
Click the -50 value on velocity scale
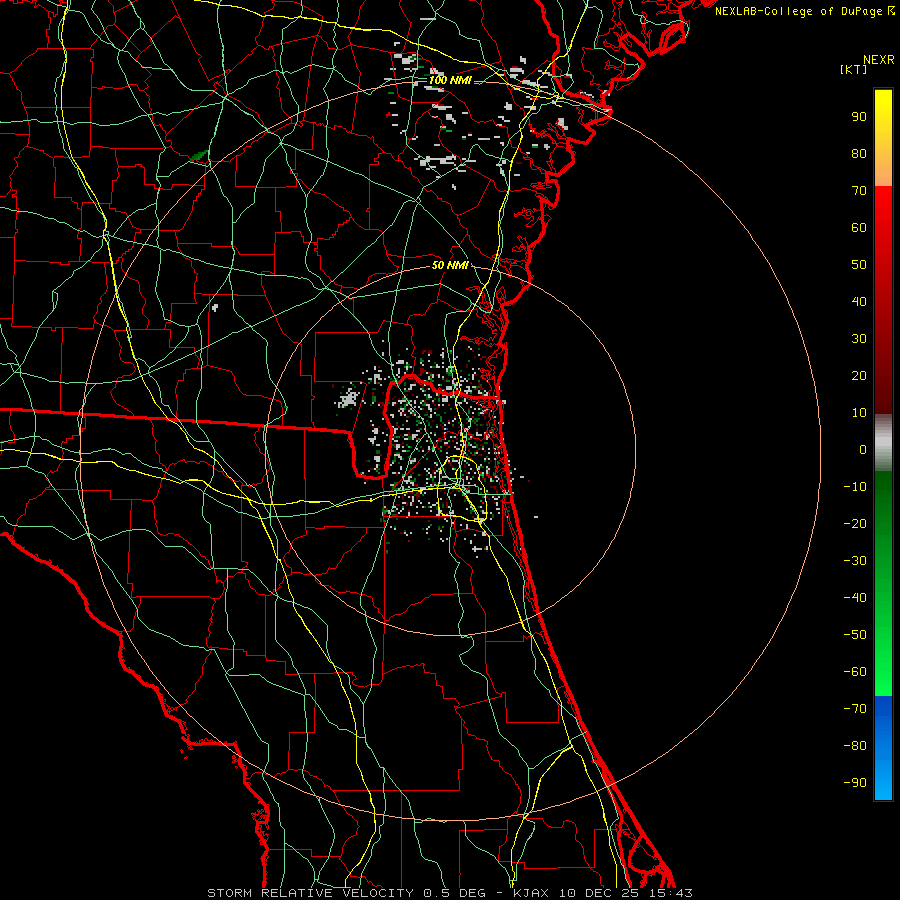coord(855,635)
